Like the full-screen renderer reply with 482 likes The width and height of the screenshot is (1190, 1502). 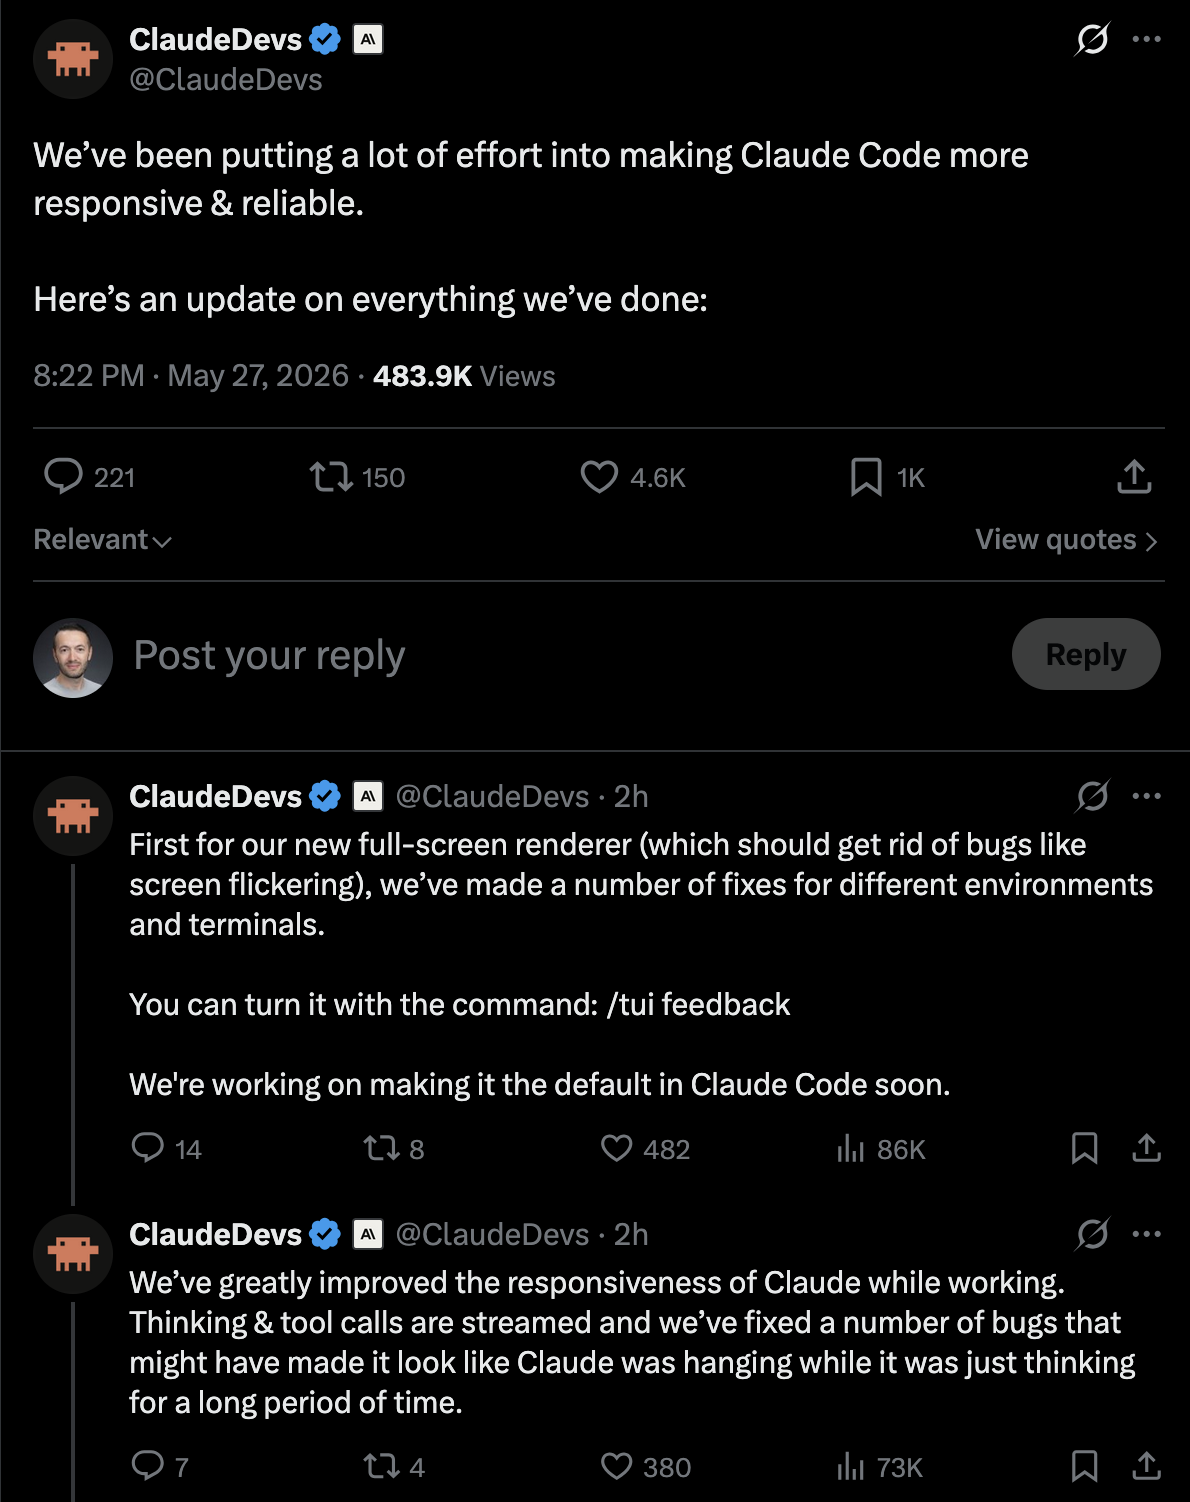click(645, 1149)
